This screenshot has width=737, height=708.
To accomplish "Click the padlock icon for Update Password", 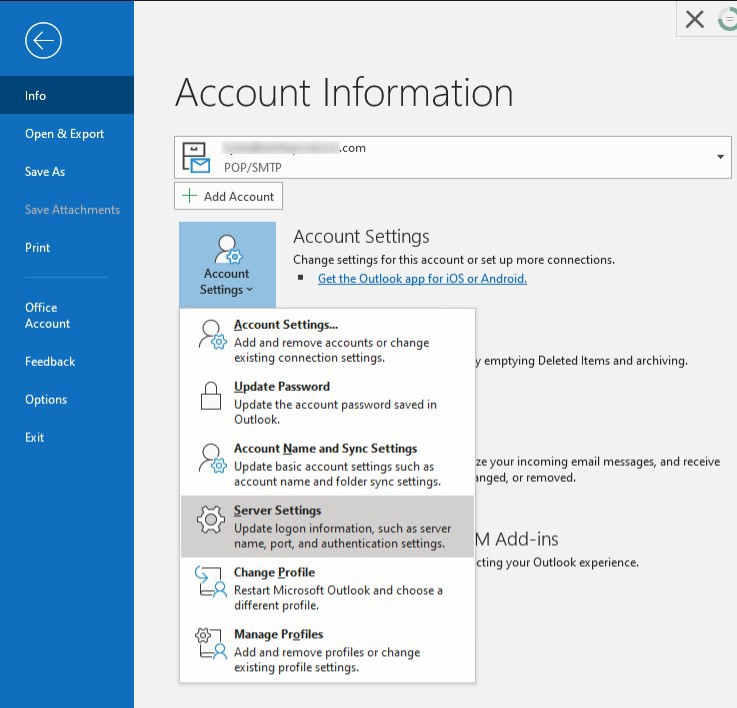I will tap(211, 396).
